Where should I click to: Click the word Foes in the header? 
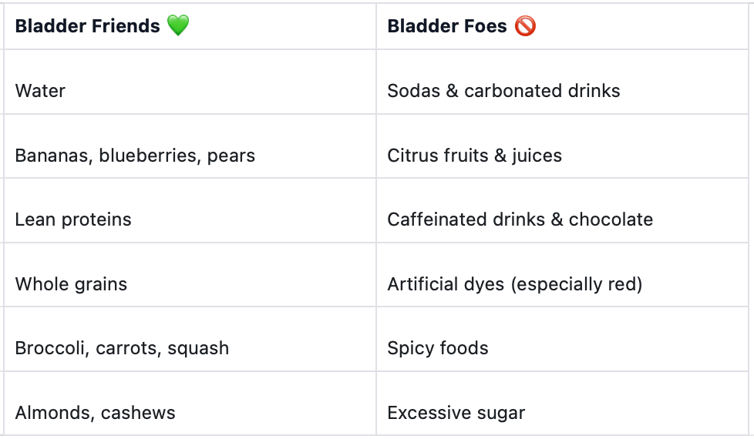tap(487, 26)
